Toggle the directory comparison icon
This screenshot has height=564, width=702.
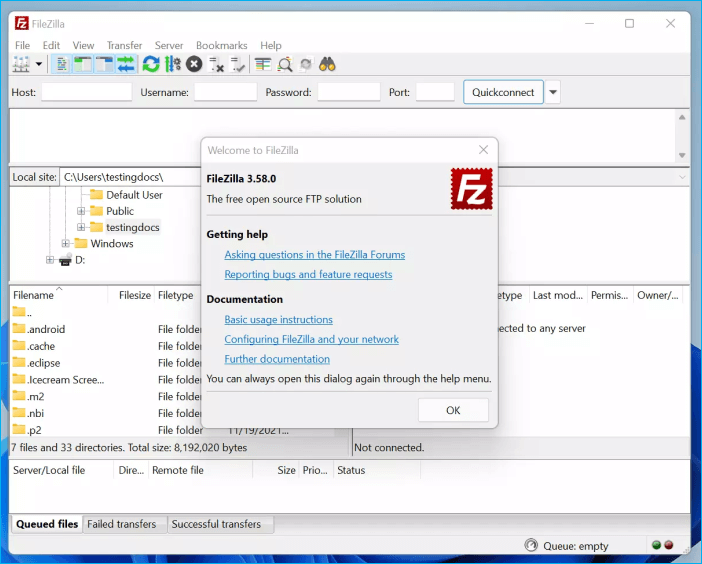pyautogui.click(x=284, y=64)
